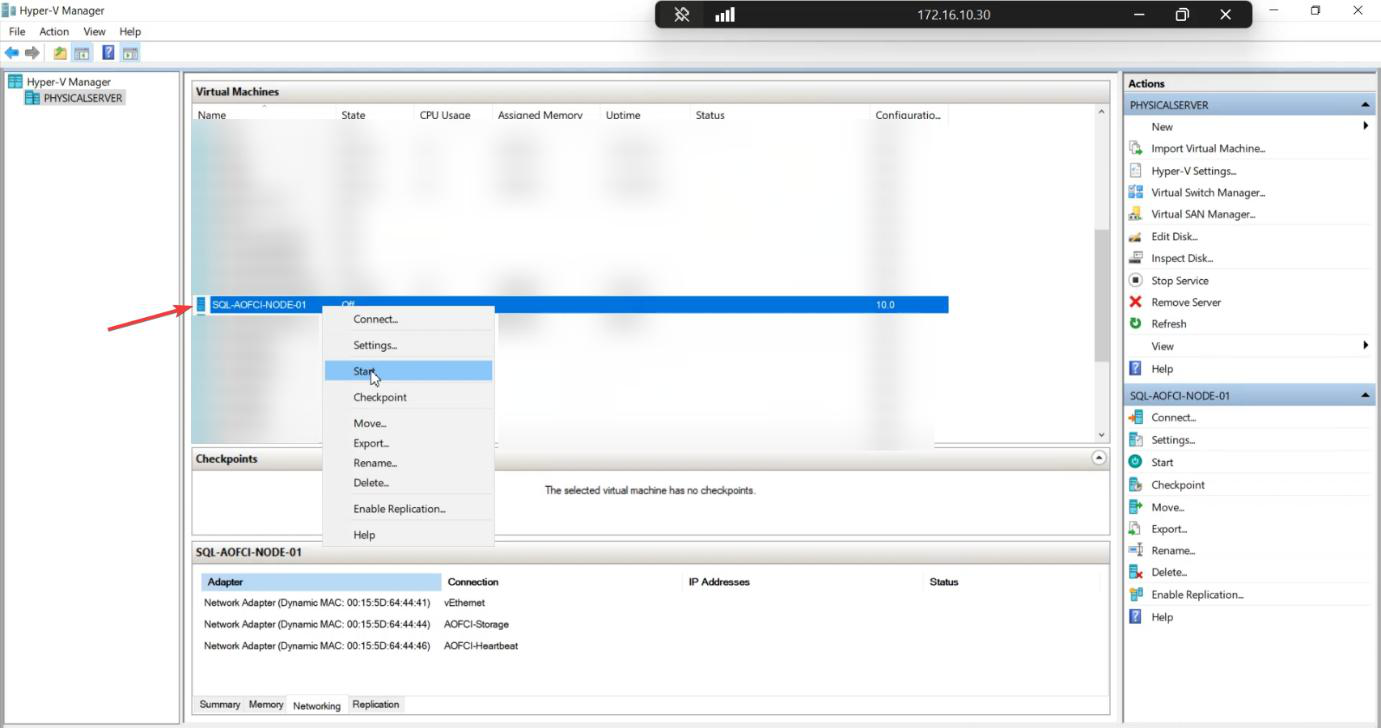
Task: Sort virtual machines by State column
Action: click(x=376, y=114)
